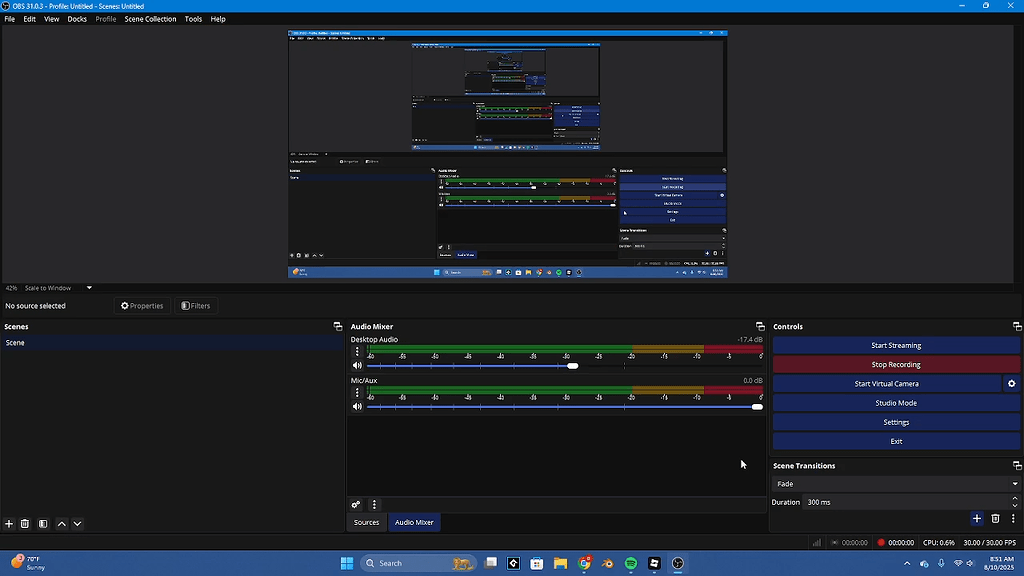Mute the Mic/Aux speaker icon
This screenshot has width=1024, height=576.
(x=357, y=407)
